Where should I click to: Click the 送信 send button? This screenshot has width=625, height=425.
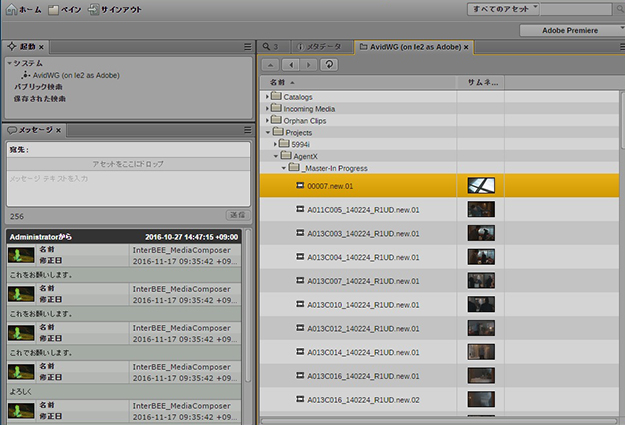238,215
